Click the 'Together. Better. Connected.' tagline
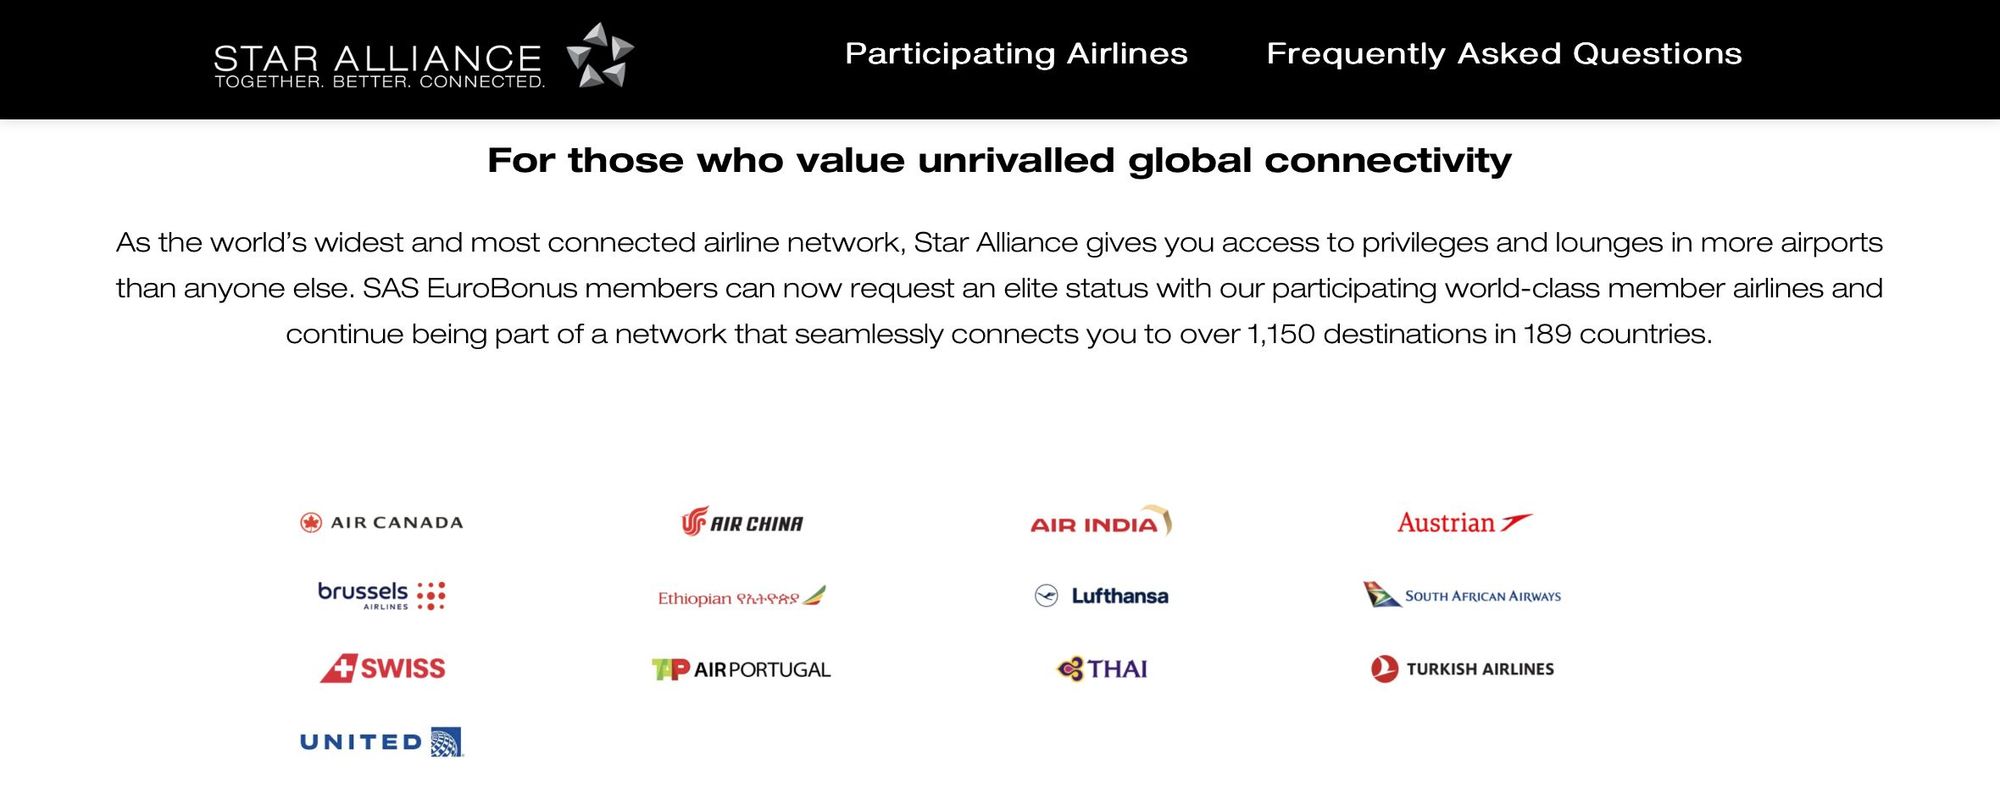Image resolution: width=2000 pixels, height=793 pixels. (x=380, y=82)
